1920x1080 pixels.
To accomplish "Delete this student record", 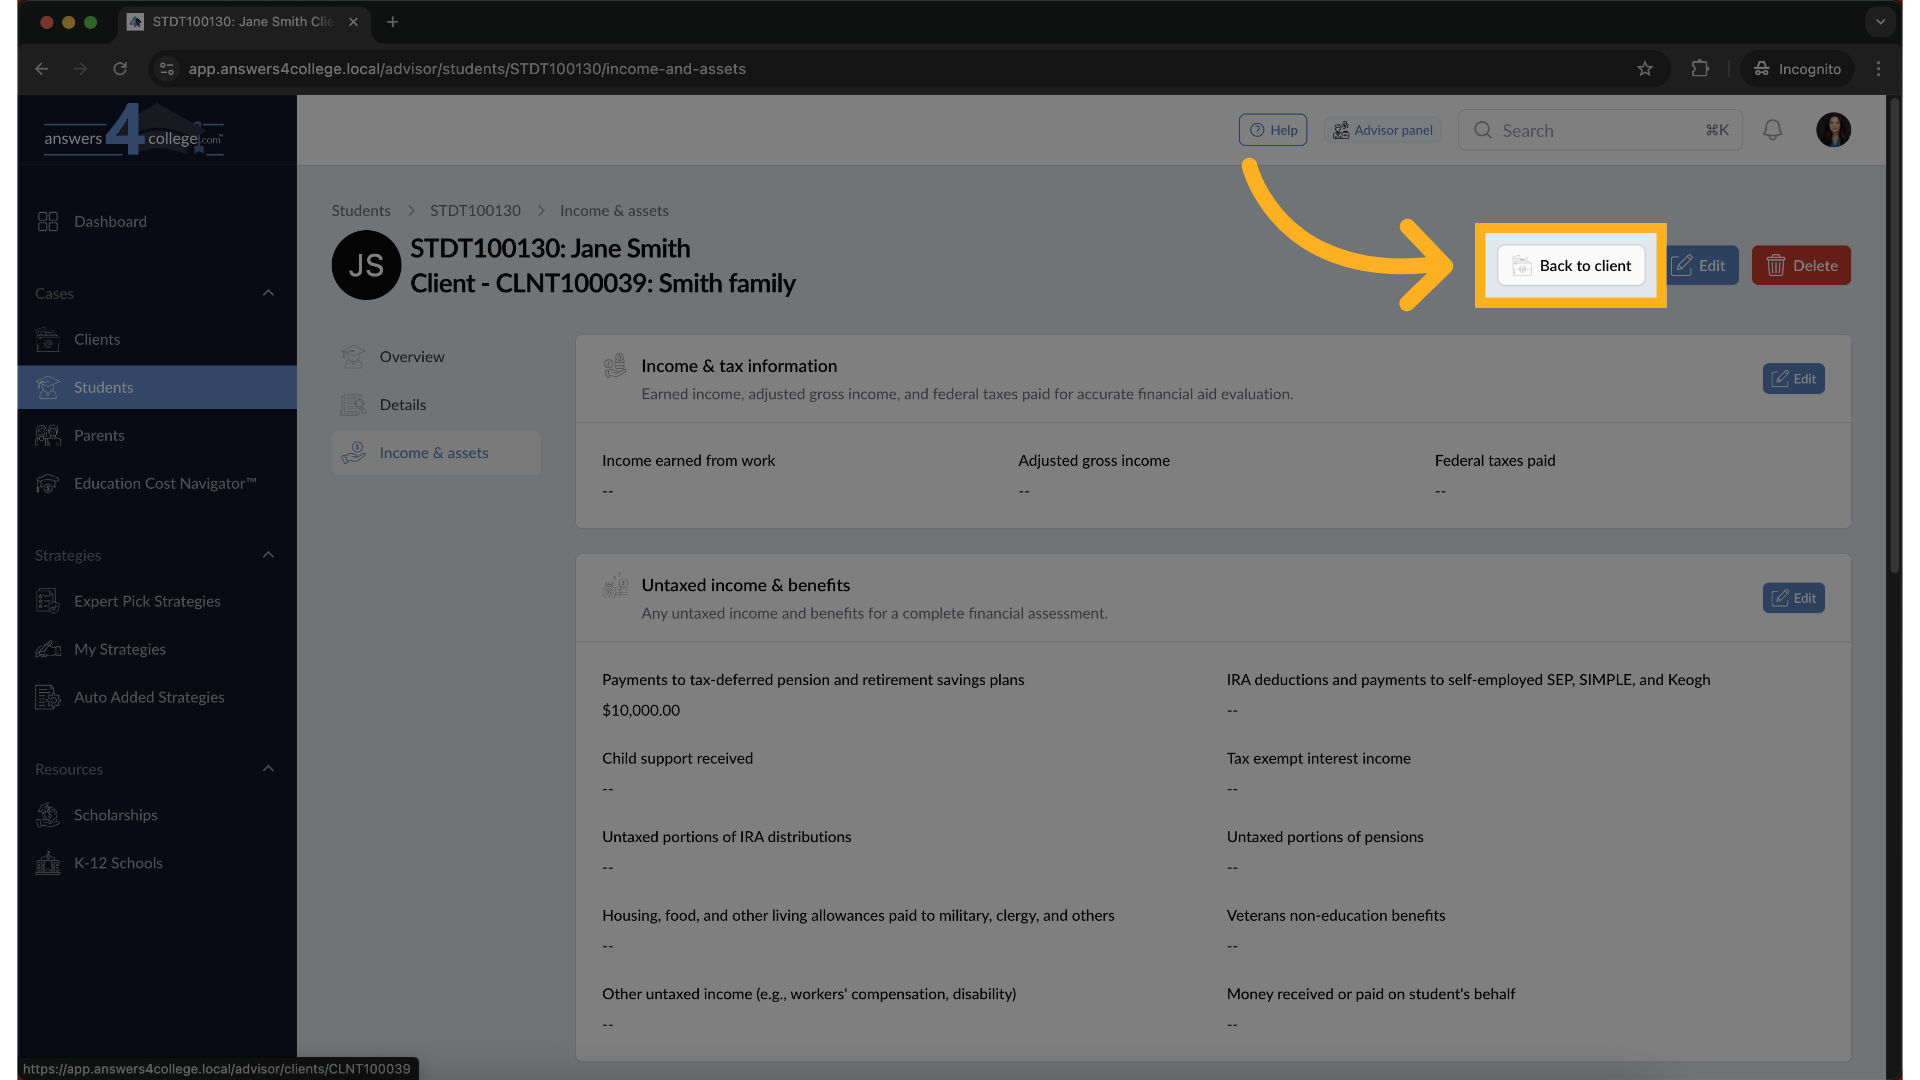I will point(1801,265).
